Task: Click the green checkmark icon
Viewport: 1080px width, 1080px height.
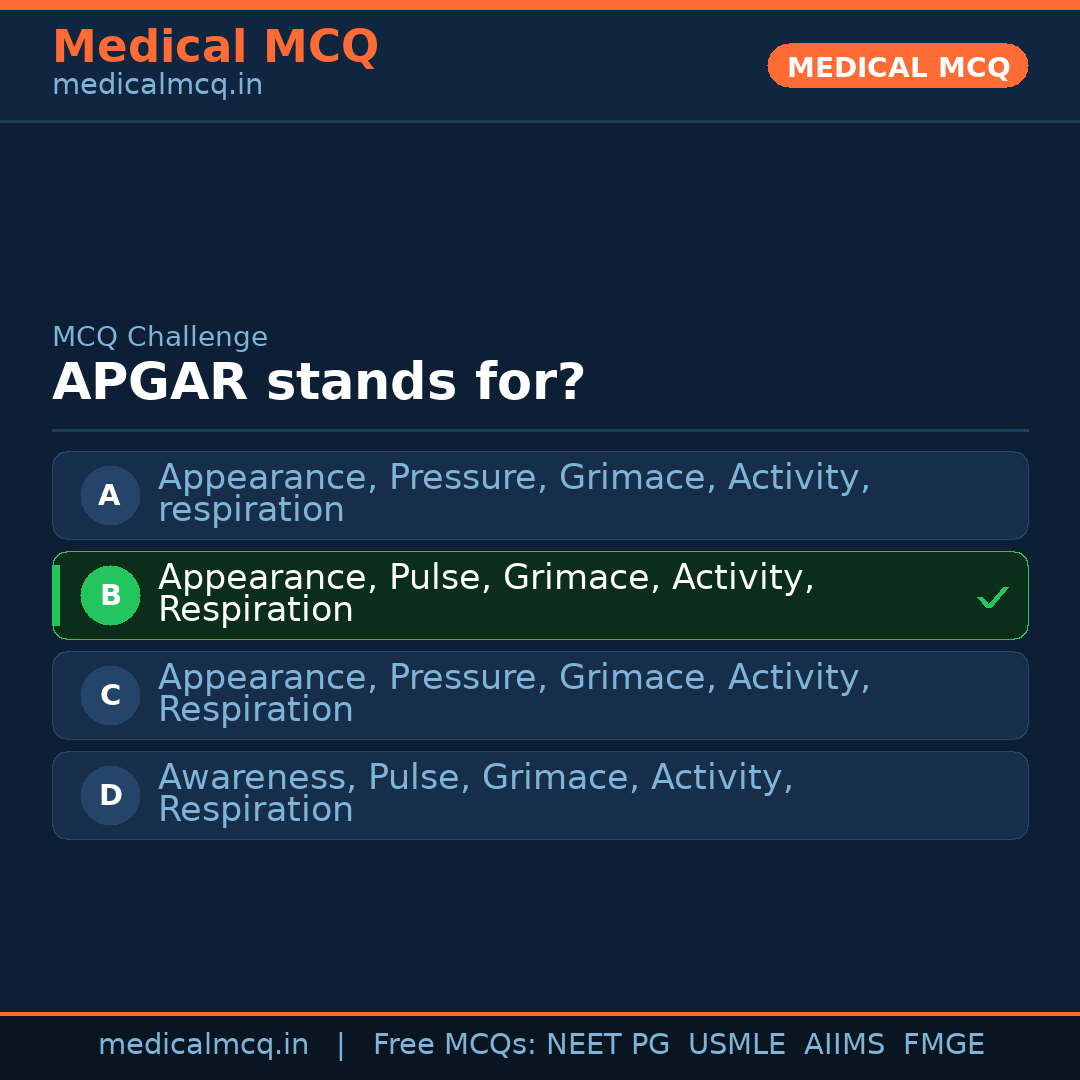Action: [992, 598]
